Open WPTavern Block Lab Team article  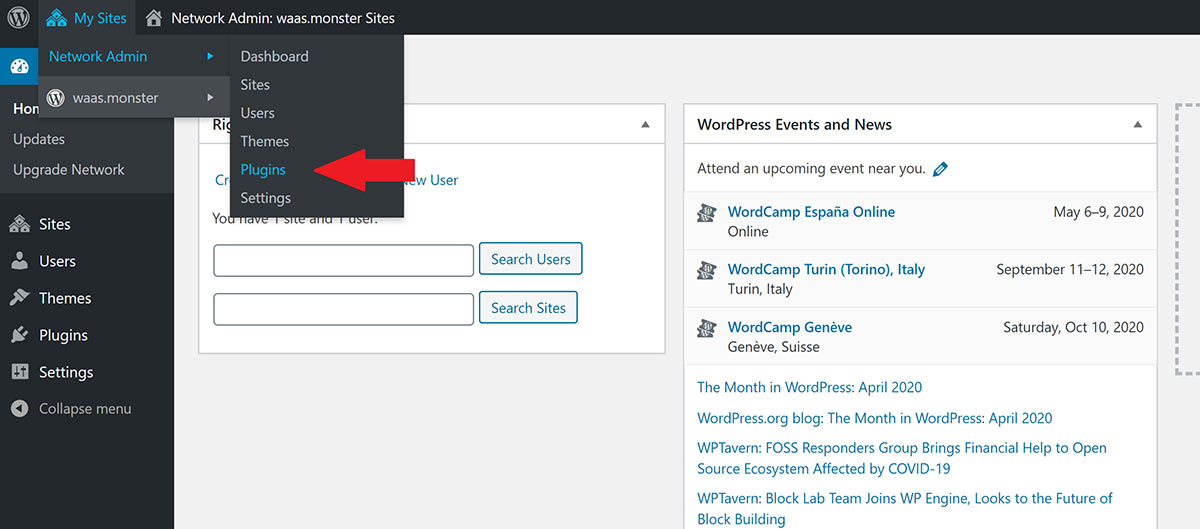[905, 508]
